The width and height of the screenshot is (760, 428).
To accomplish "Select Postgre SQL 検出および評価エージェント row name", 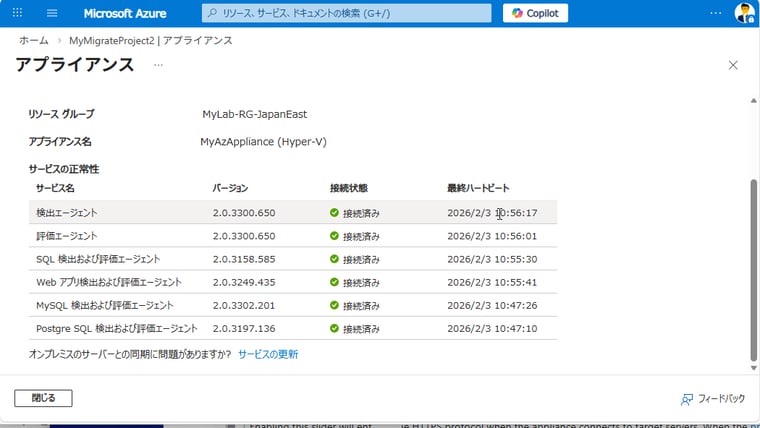I will click(117, 329).
